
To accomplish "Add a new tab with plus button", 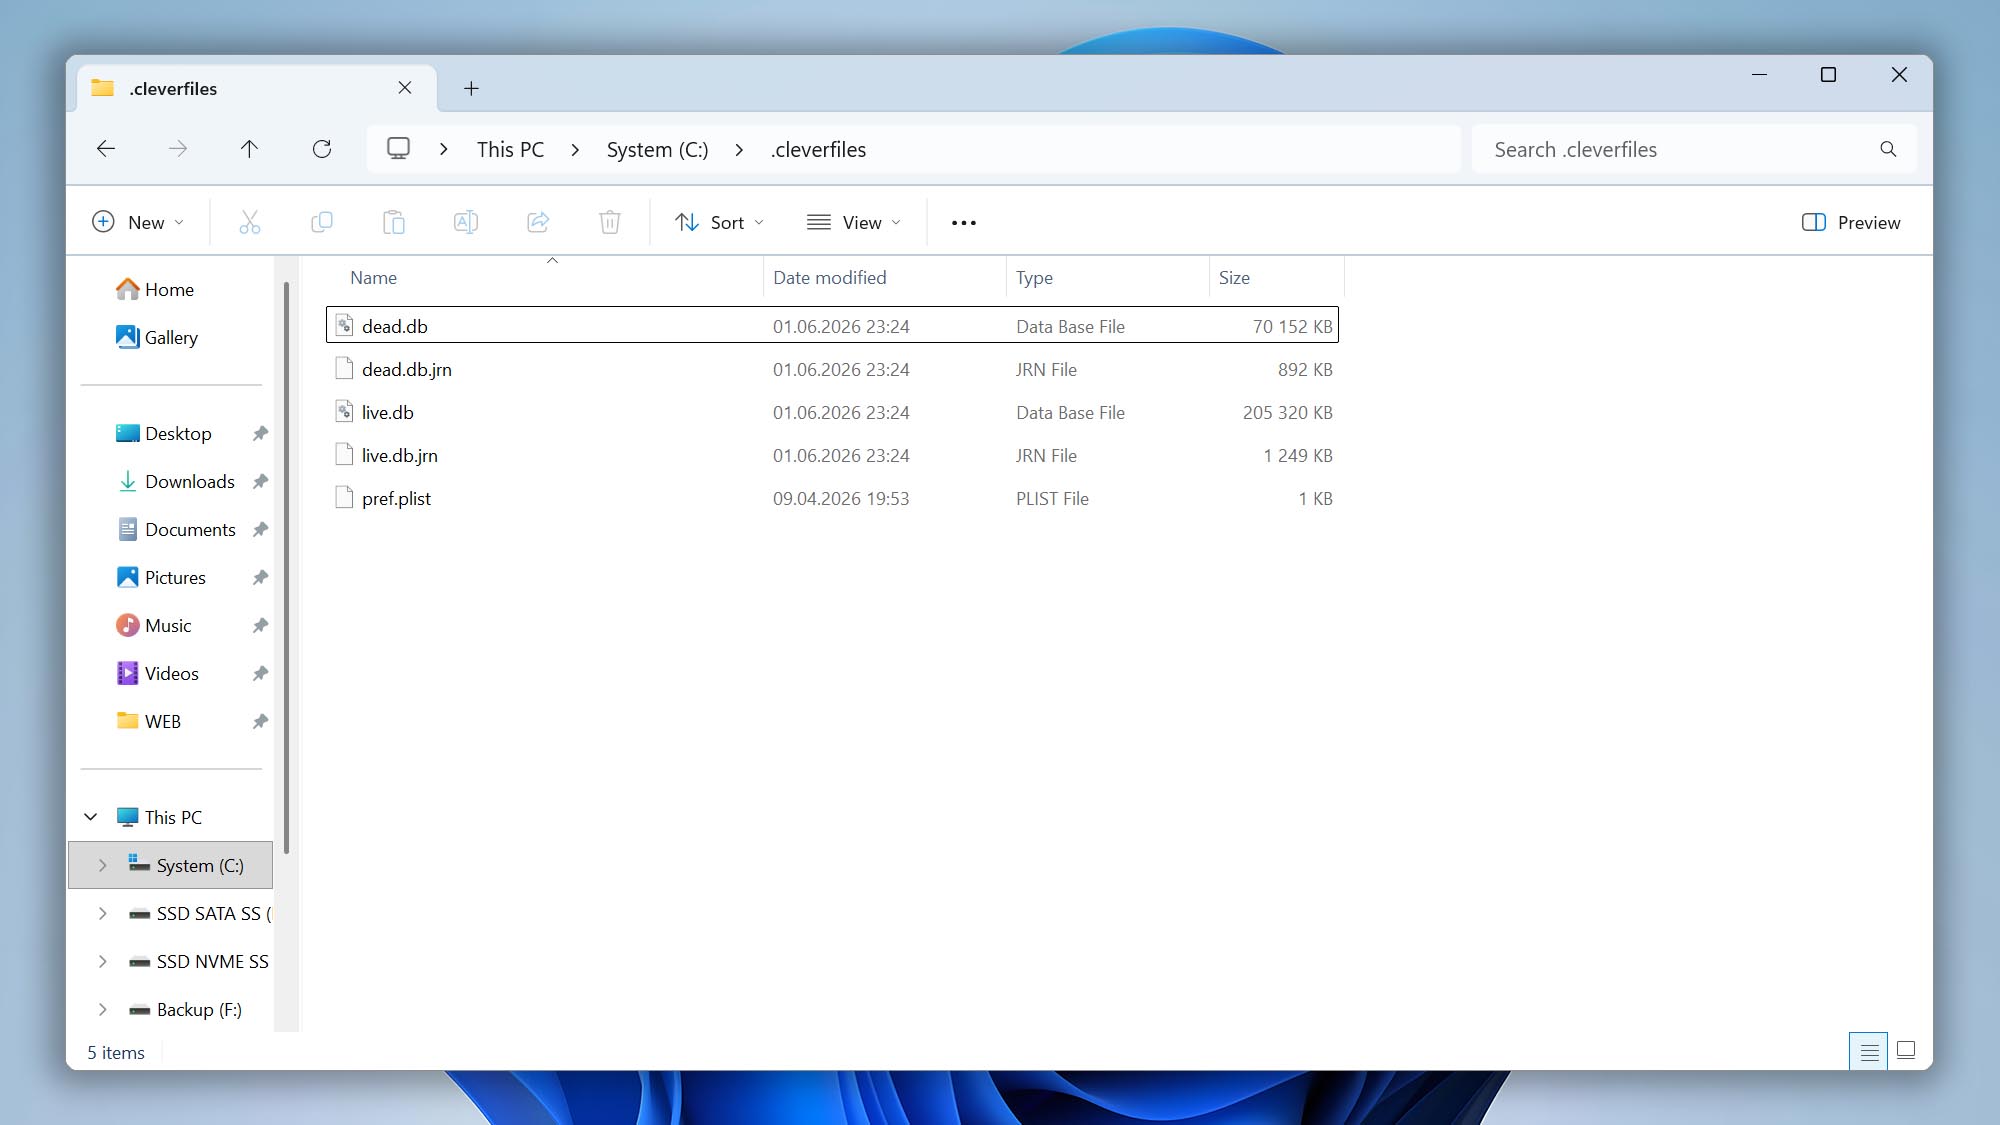I will coord(471,88).
